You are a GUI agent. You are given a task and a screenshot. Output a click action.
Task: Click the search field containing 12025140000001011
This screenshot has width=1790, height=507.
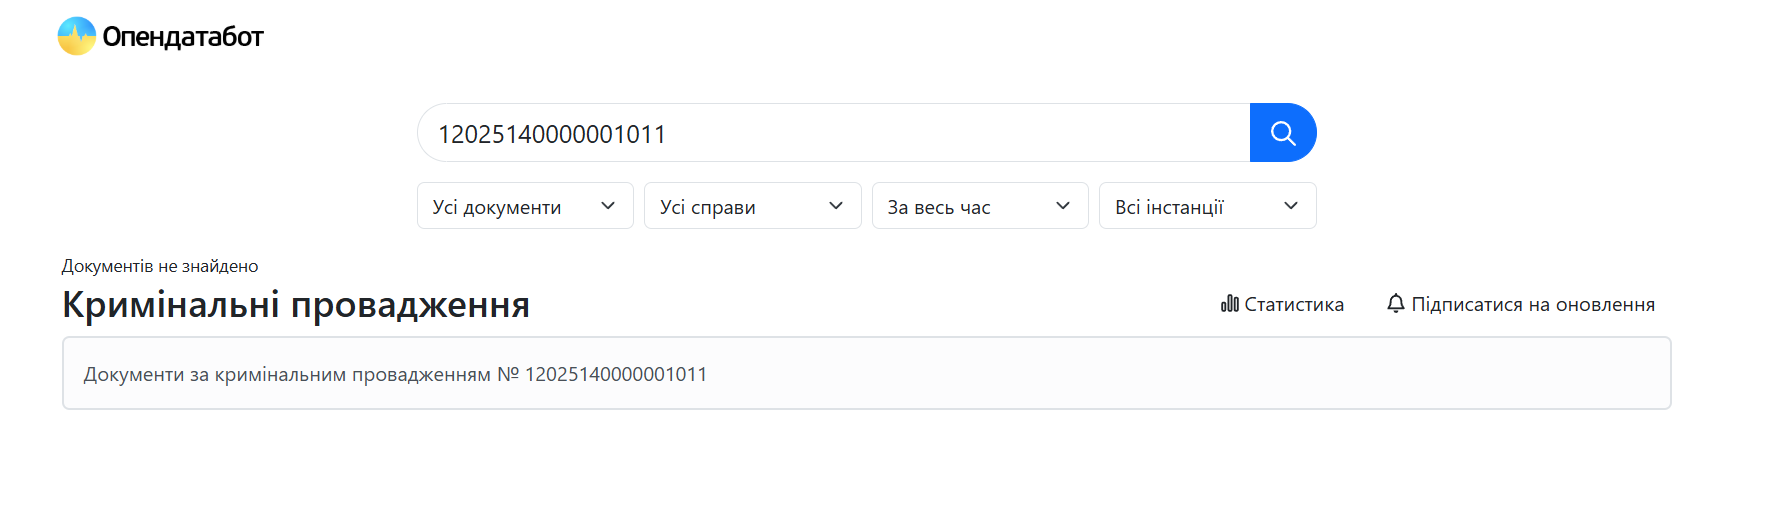point(833,133)
